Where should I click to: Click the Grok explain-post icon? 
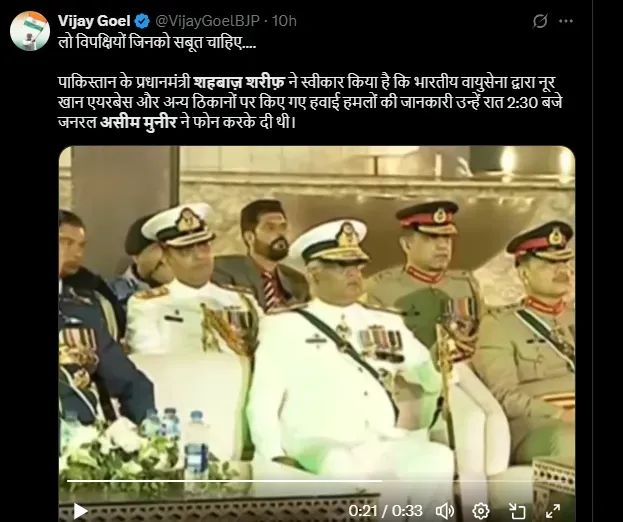click(540, 21)
